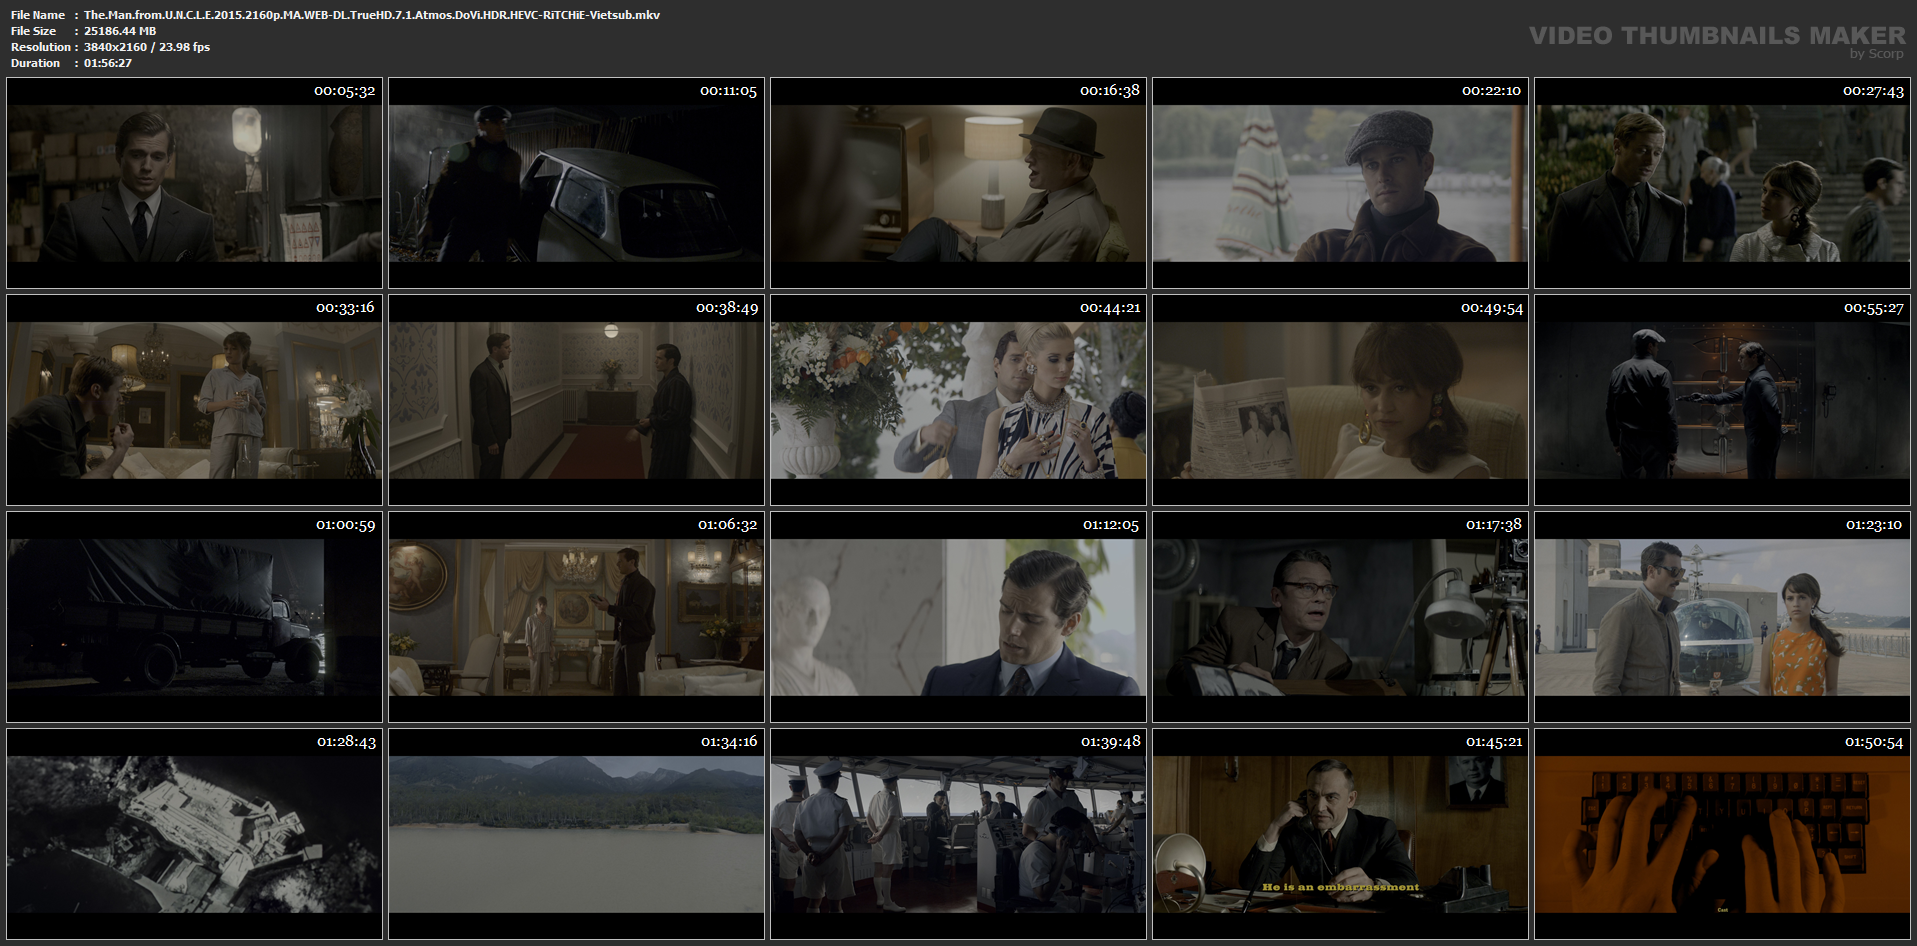Open the thumbnail at 00:27:43
Screen dimensions: 1917x946
click(1722, 183)
